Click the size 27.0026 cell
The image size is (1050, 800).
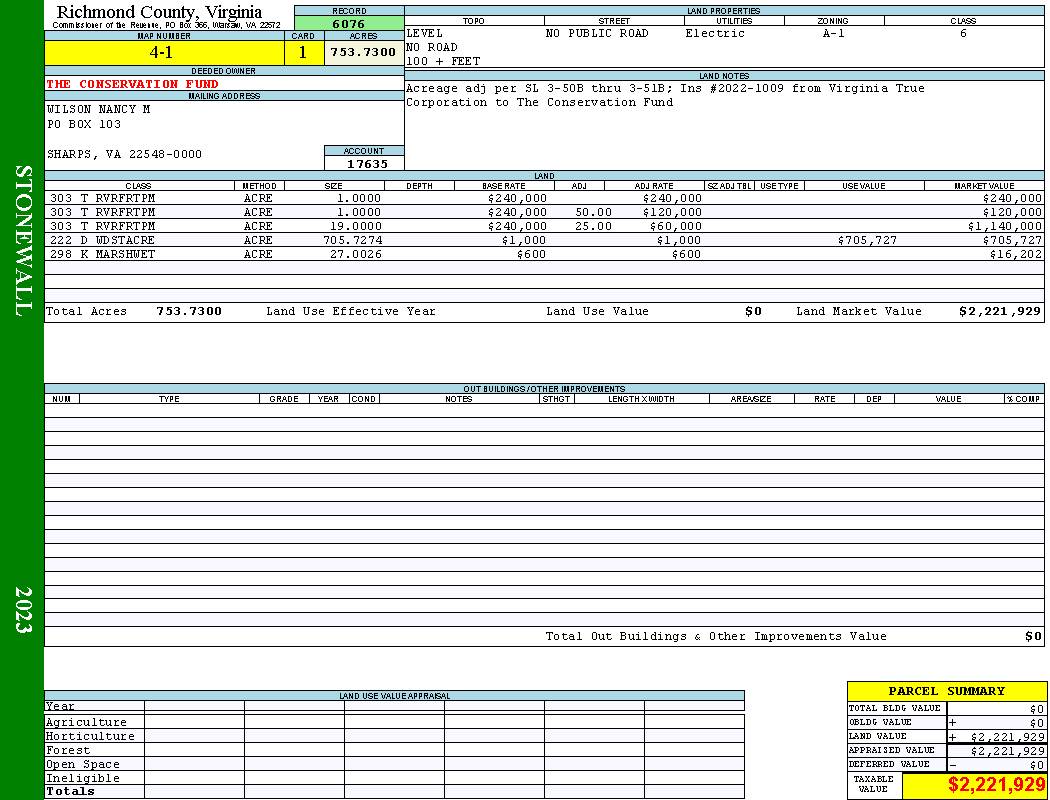356,254
